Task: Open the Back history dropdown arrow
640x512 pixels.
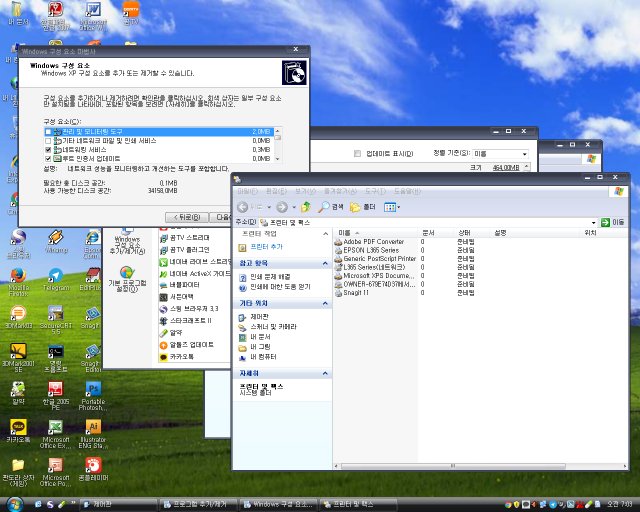Action: (269, 207)
